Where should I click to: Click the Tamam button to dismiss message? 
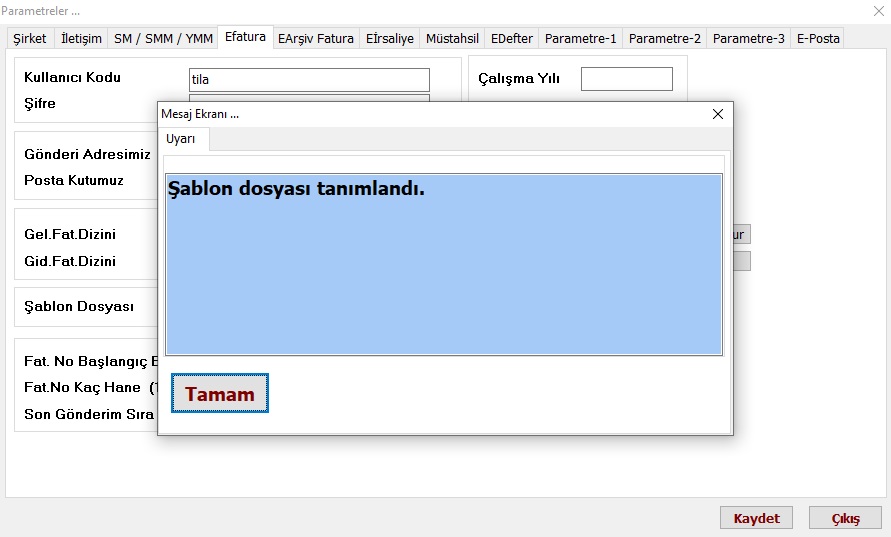tap(220, 394)
